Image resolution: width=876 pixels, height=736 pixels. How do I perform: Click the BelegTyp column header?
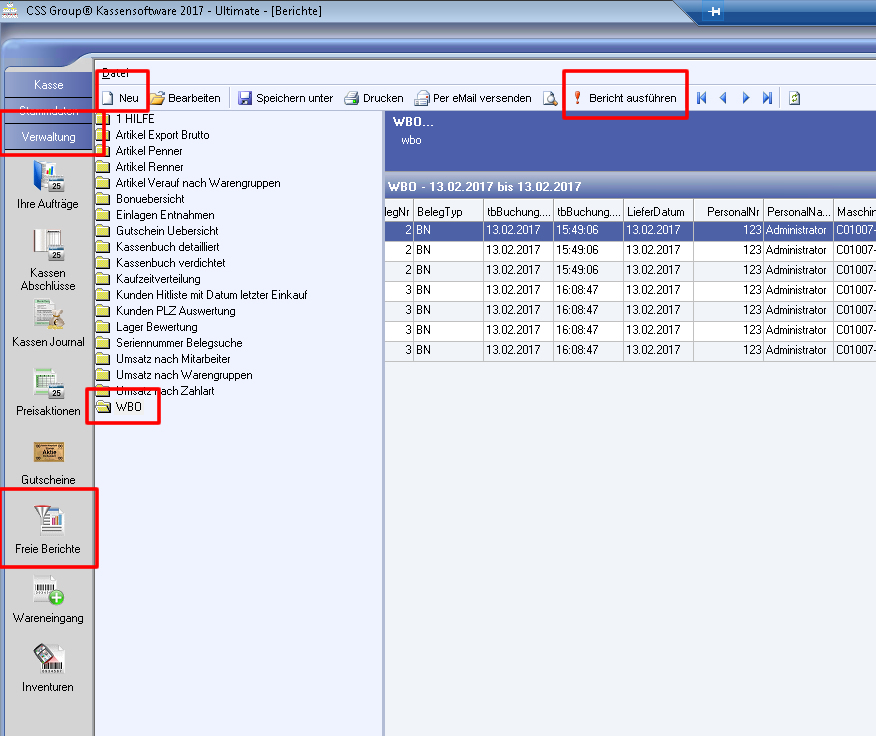click(x=447, y=212)
